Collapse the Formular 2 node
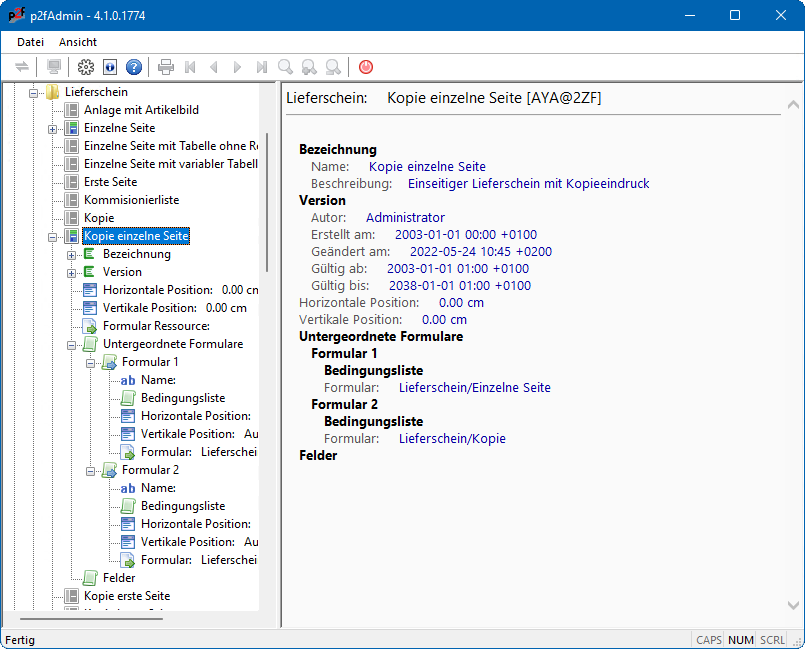The image size is (805, 649). point(91,470)
